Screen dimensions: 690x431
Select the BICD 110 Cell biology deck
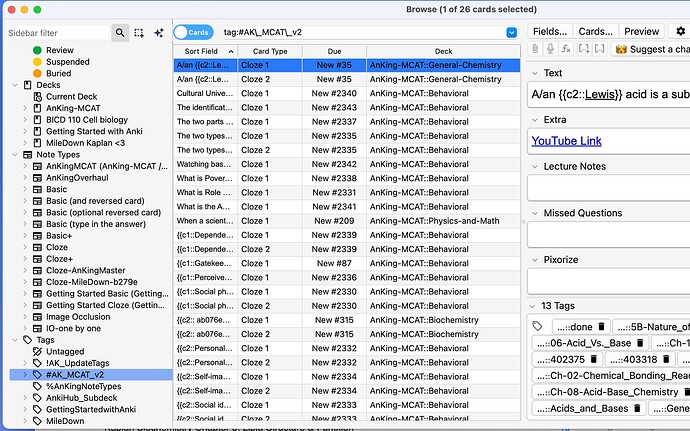[x=87, y=120]
